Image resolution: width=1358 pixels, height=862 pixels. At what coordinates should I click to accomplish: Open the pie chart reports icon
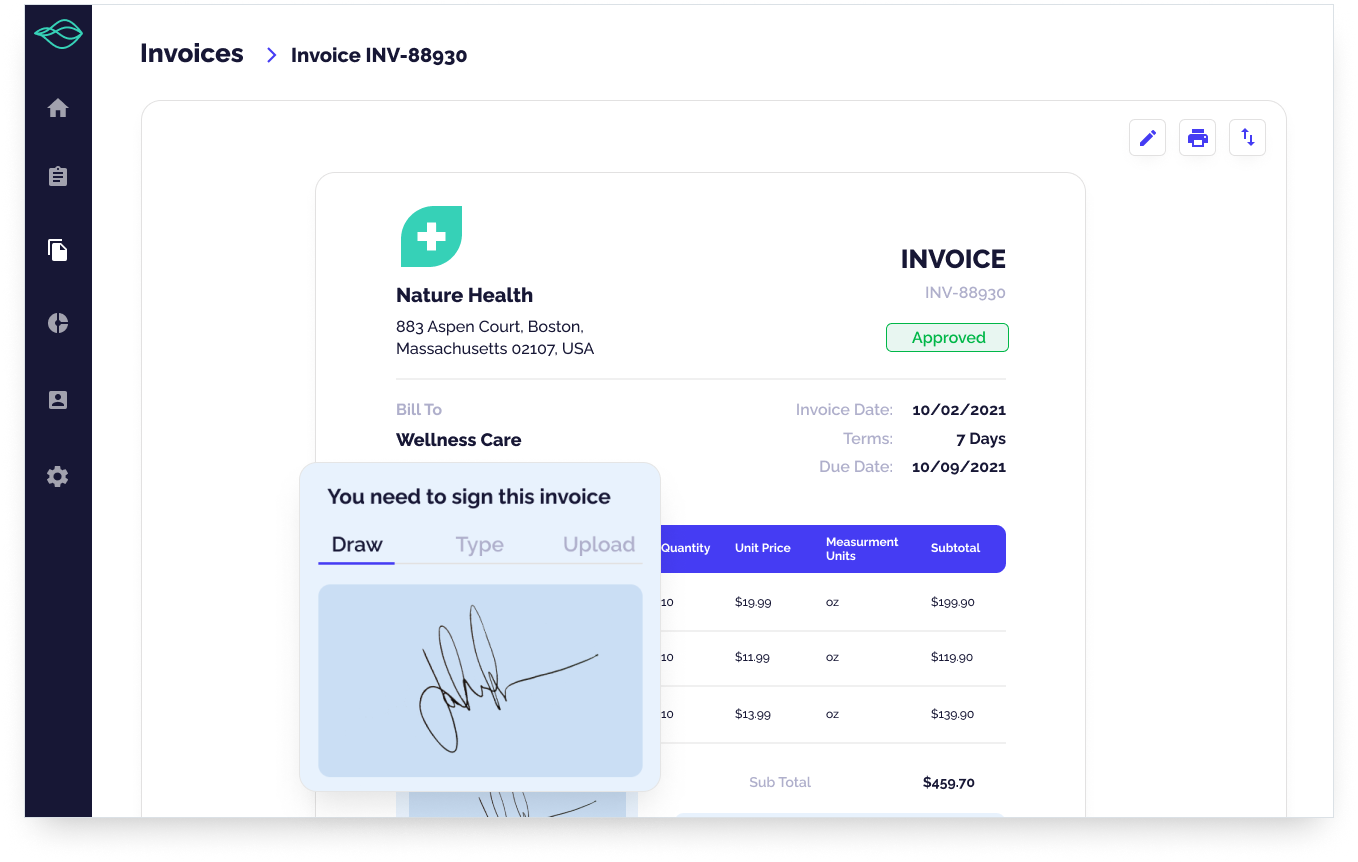point(58,323)
